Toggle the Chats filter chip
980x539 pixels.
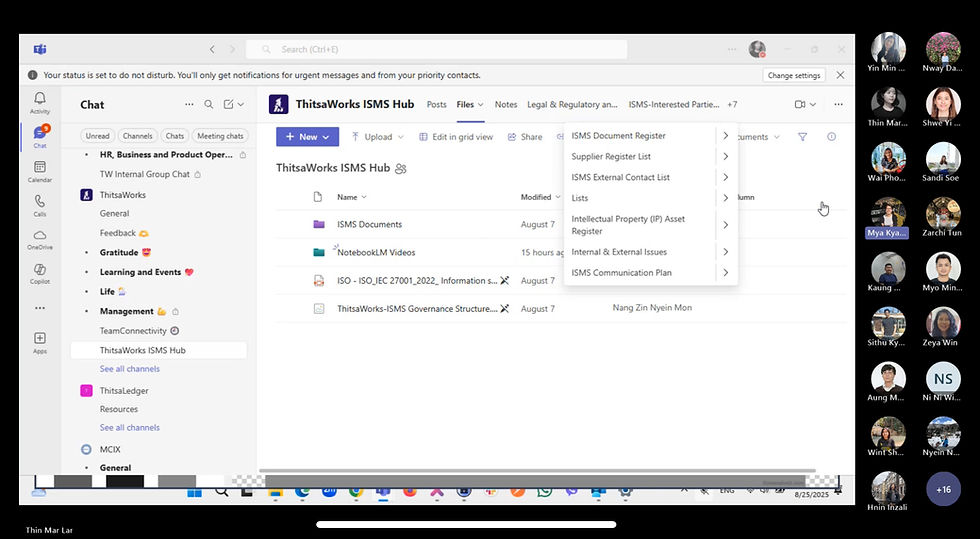[x=175, y=136]
